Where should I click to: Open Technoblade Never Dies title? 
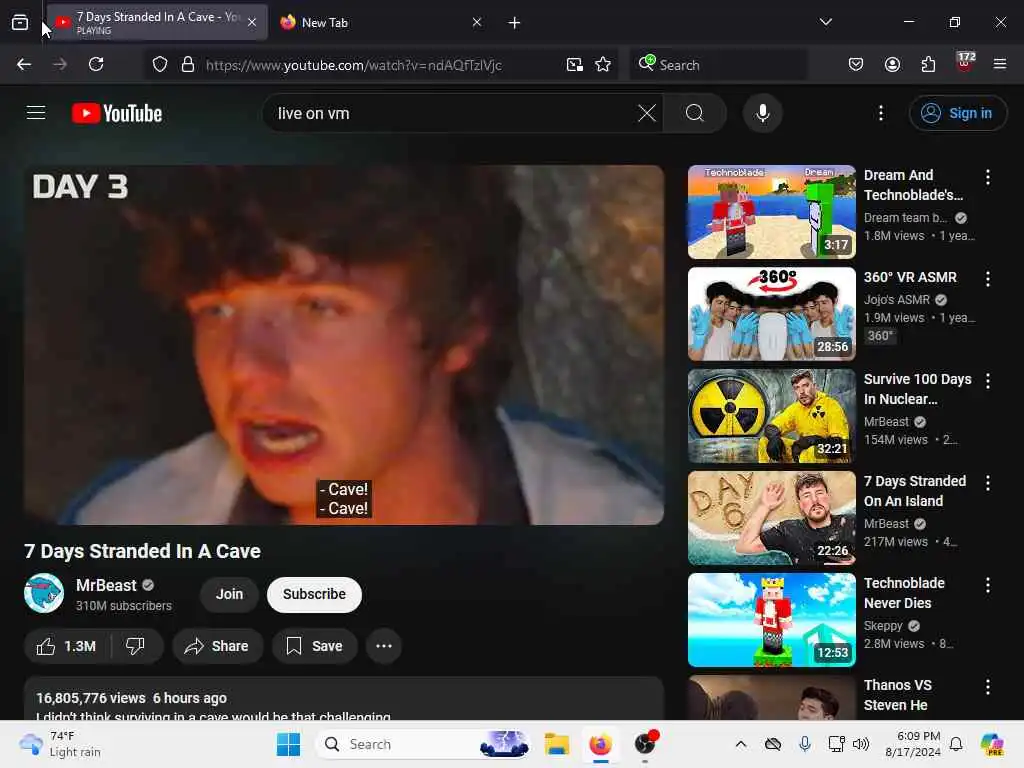[904, 593]
